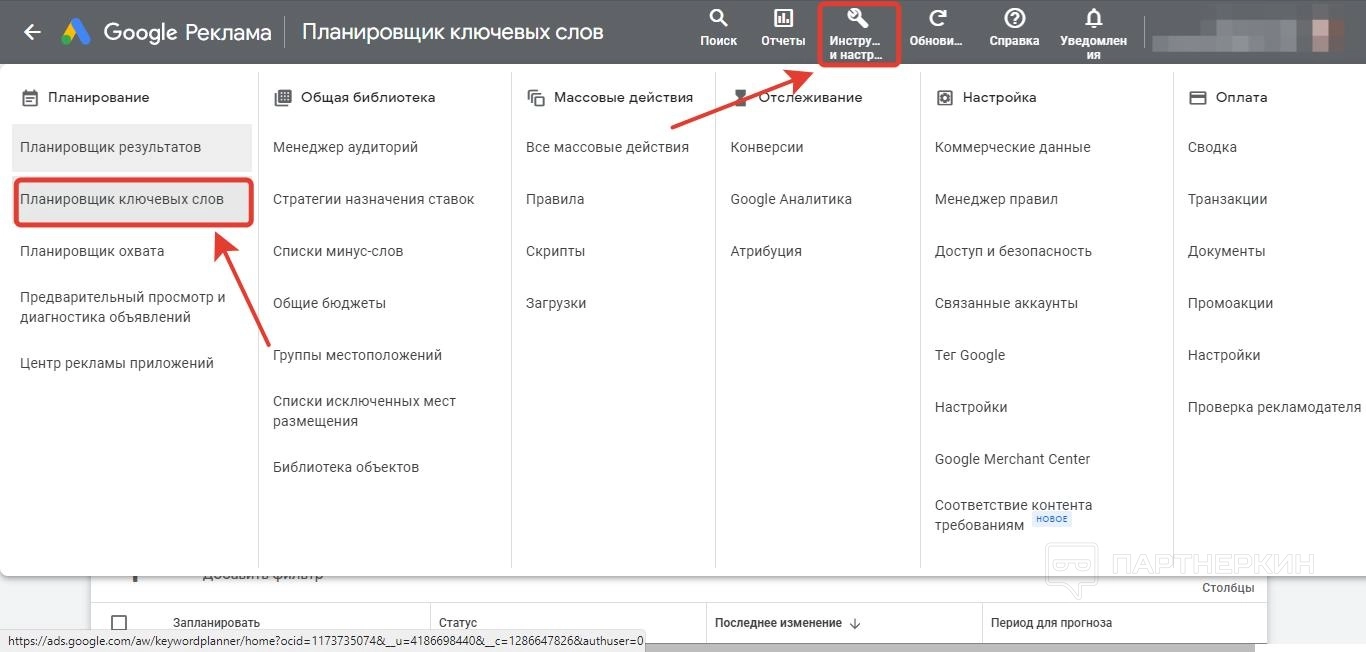Open Атрибуция
Image resolution: width=1366 pixels, height=652 pixels.
[766, 251]
